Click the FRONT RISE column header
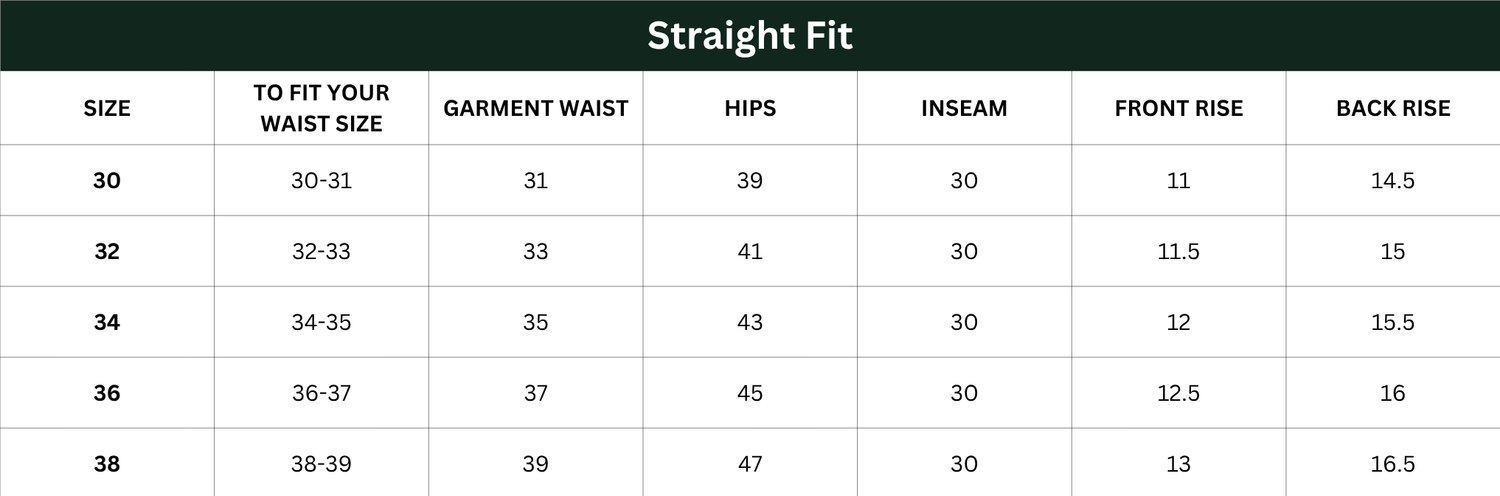 tap(1179, 108)
